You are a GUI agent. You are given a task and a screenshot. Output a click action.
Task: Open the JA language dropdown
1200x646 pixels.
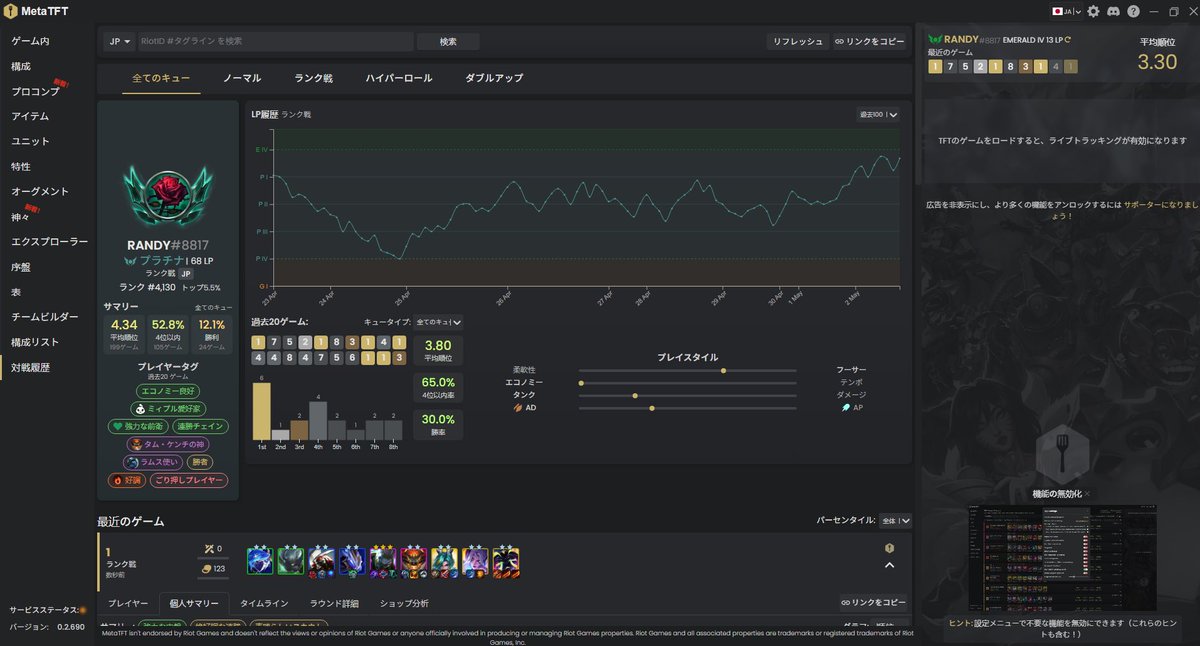1067,11
